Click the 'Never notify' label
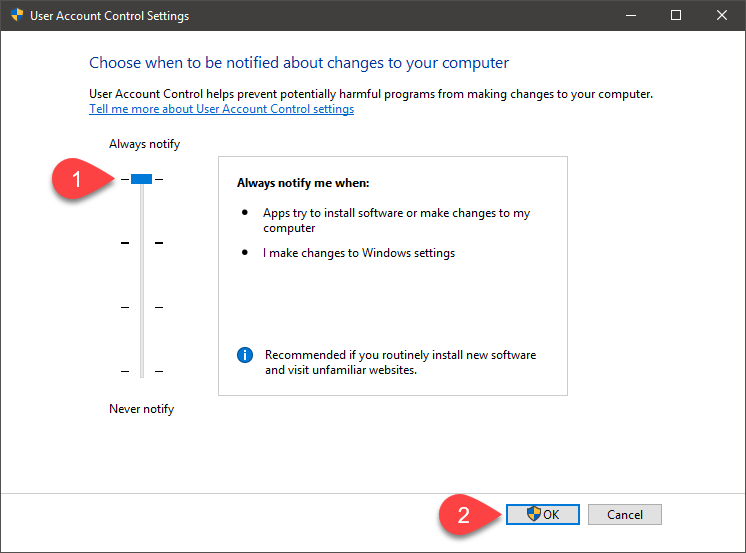Image resolution: width=746 pixels, height=553 pixels. coord(141,409)
